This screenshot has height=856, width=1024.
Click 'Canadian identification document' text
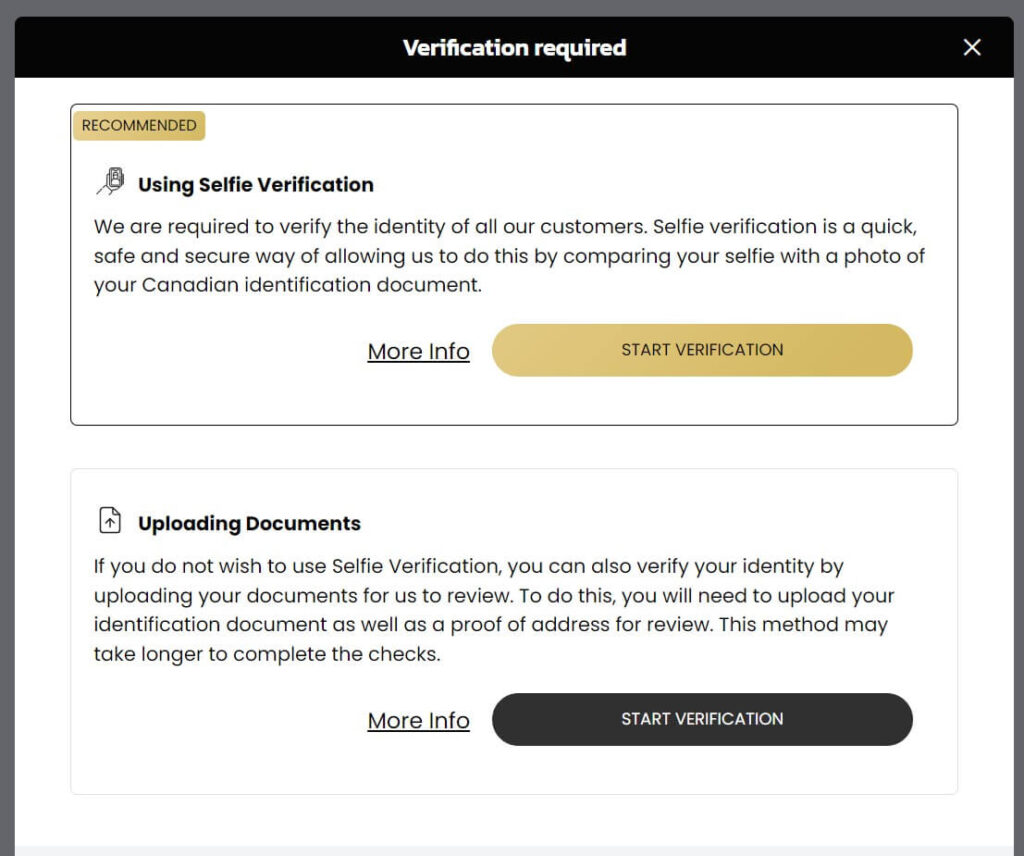(x=312, y=285)
